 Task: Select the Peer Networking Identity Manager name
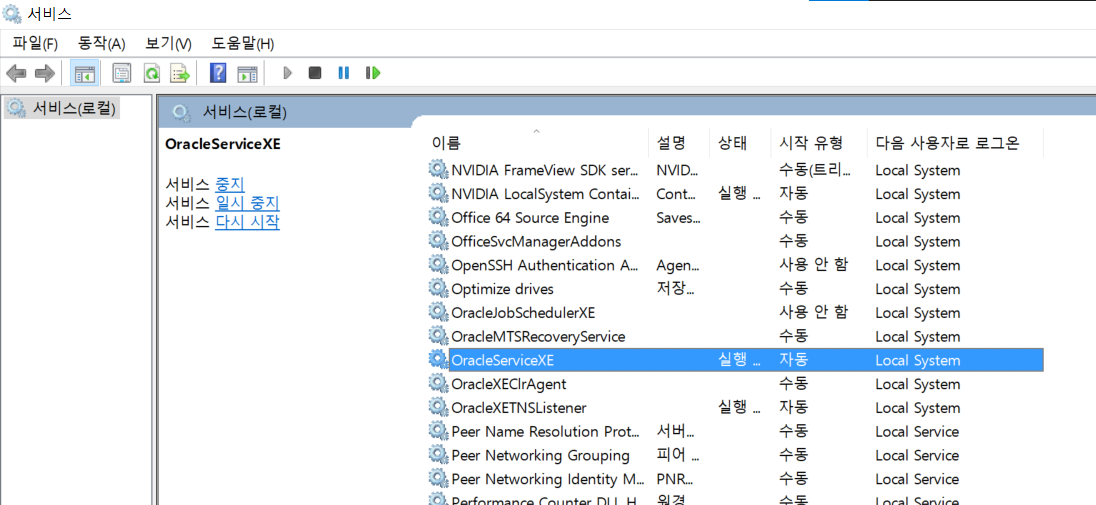pos(545,479)
